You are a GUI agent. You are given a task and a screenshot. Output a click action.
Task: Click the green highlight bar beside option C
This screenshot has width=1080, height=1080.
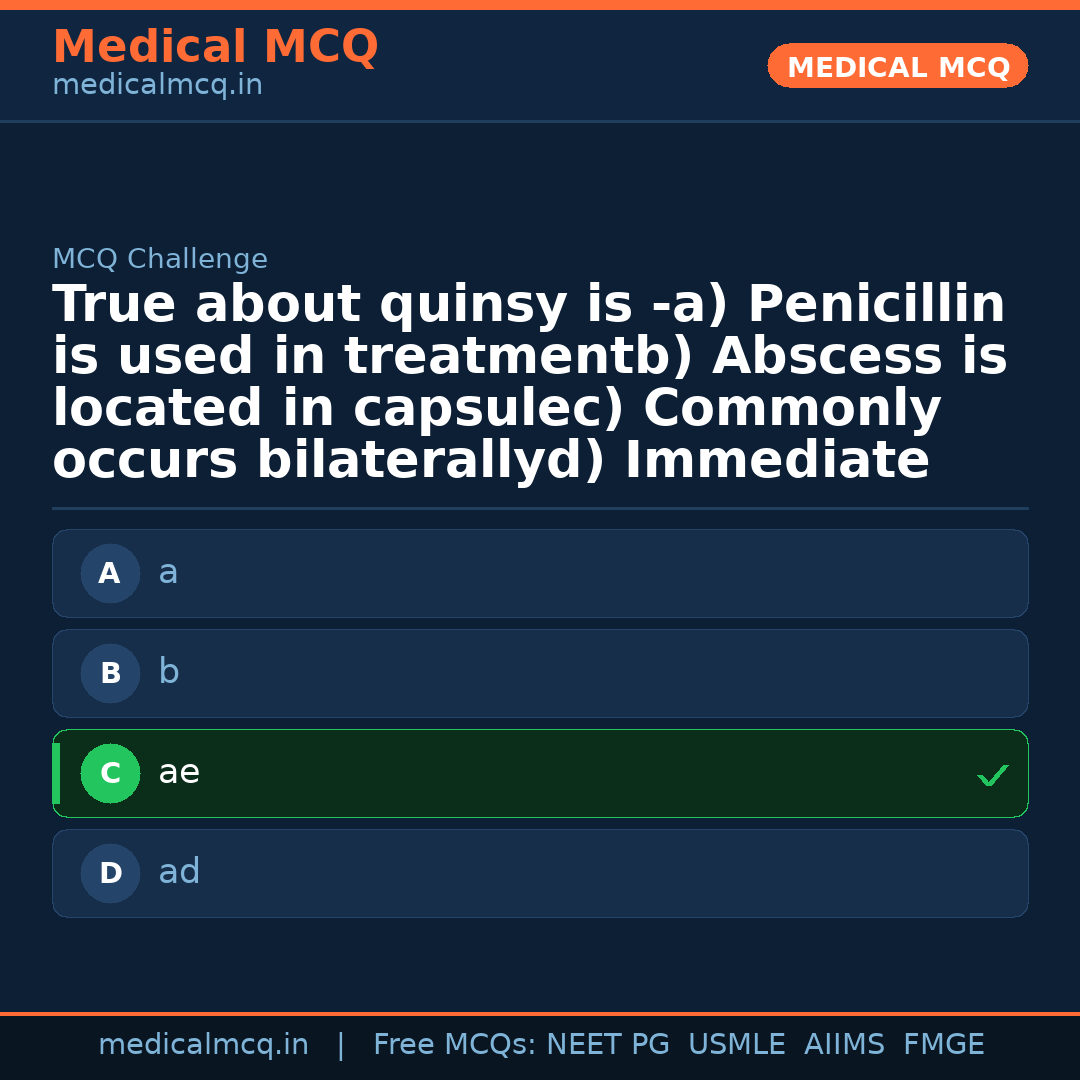pyautogui.click(x=55, y=773)
